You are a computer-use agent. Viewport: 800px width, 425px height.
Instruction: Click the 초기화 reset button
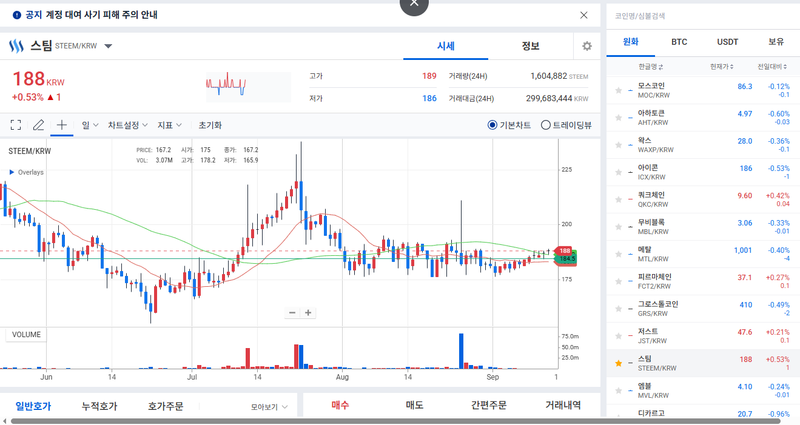click(210, 125)
